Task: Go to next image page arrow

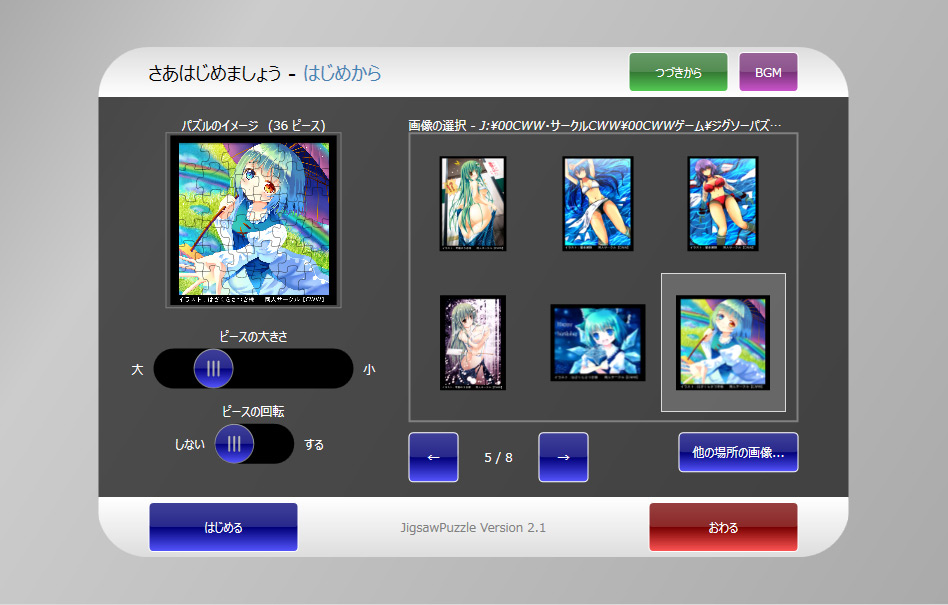Action: (x=563, y=457)
